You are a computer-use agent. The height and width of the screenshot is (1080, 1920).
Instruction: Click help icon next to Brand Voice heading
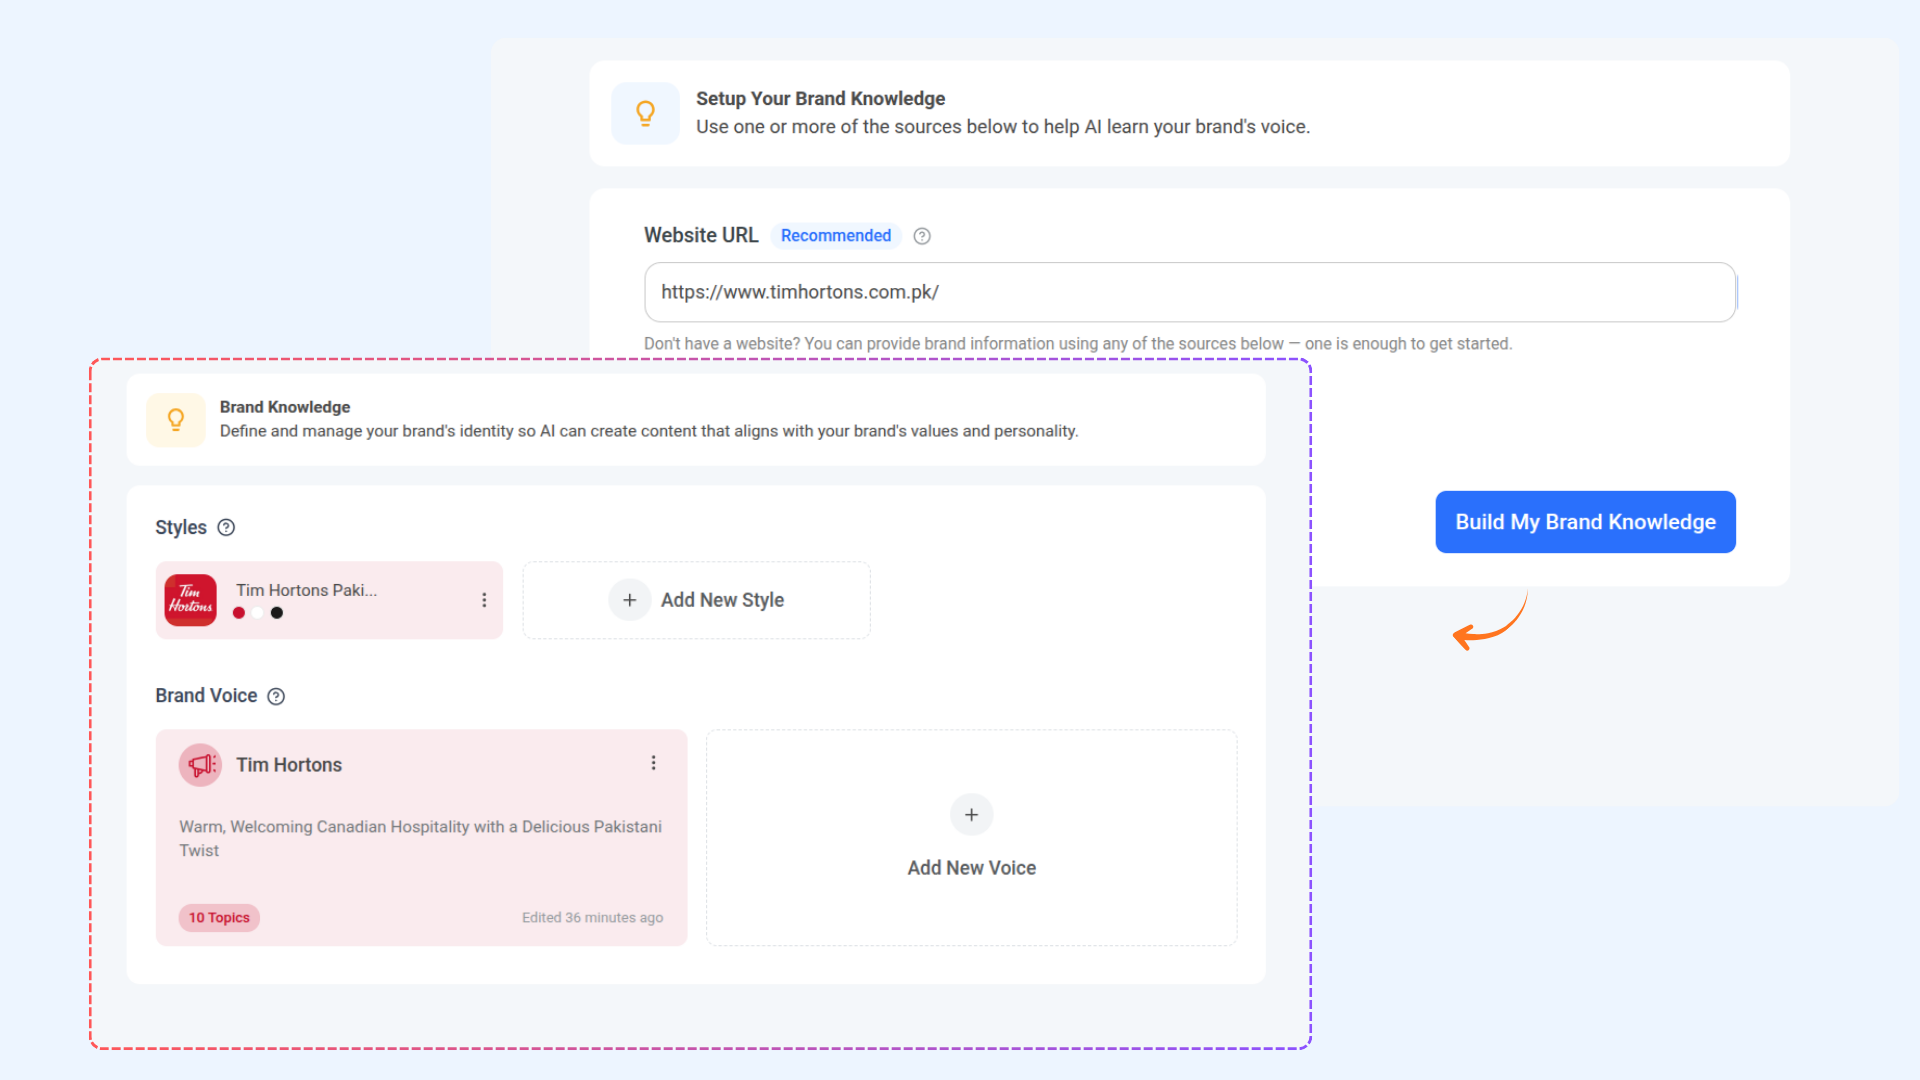(x=276, y=696)
